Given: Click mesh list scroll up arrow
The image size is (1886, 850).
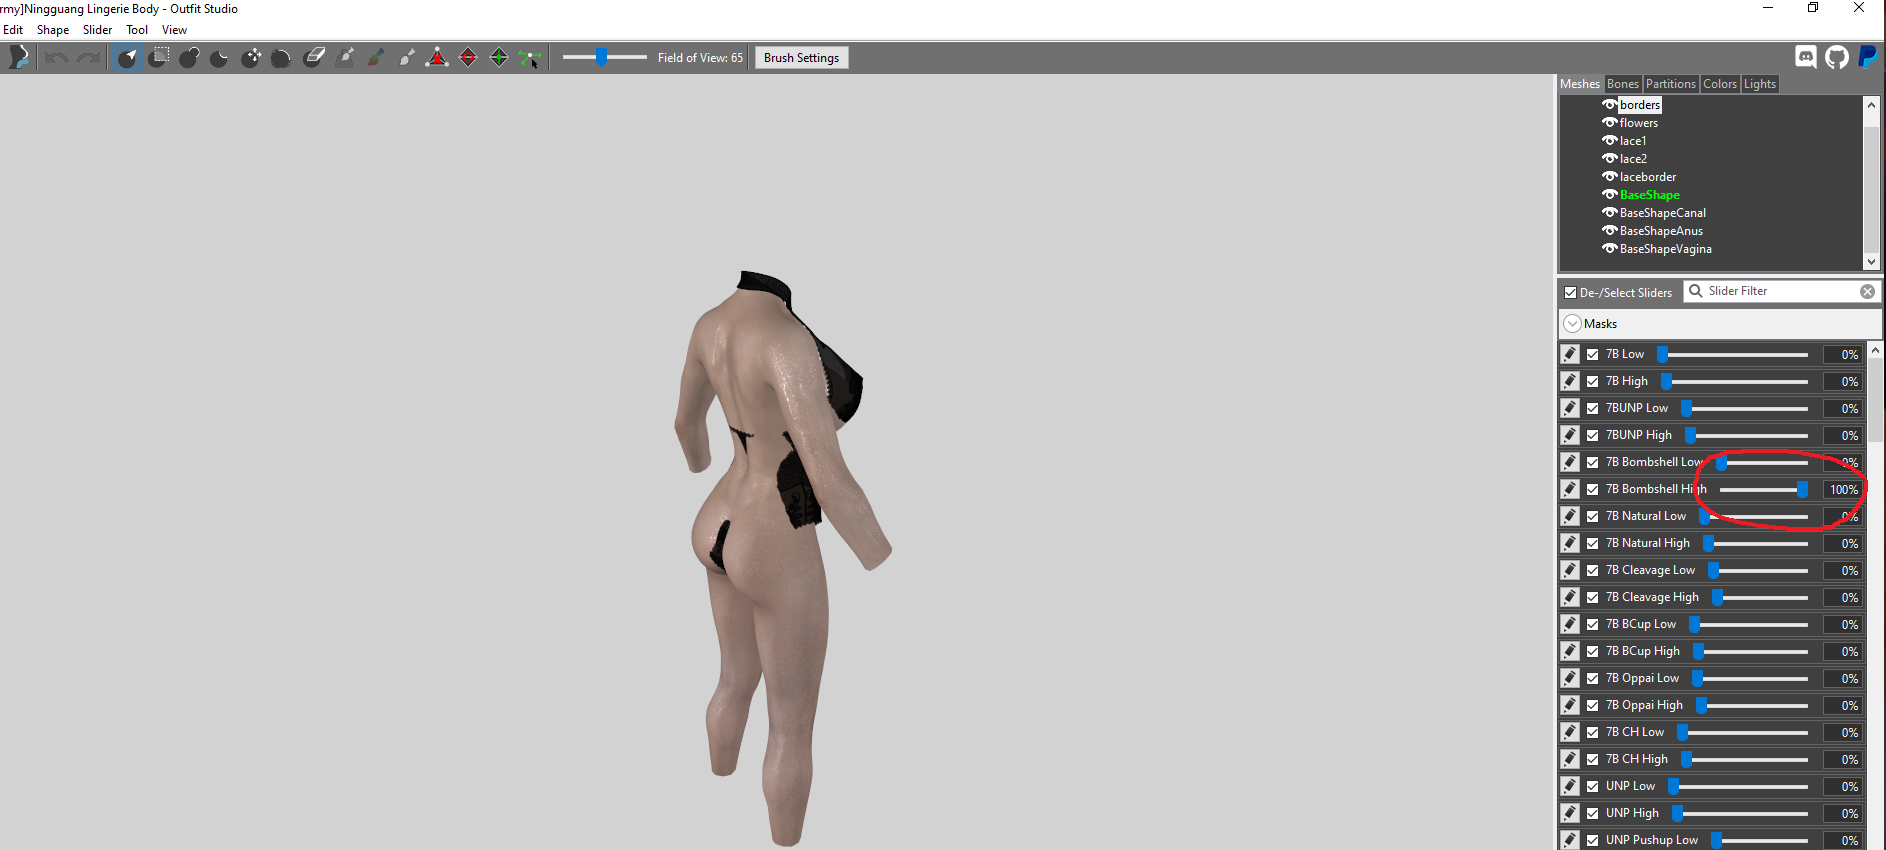Looking at the screenshot, I should point(1872,104).
